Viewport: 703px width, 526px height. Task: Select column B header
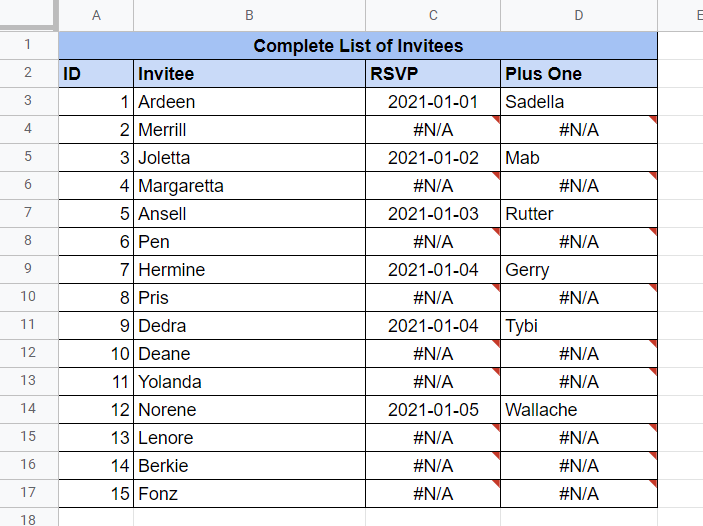coord(249,15)
